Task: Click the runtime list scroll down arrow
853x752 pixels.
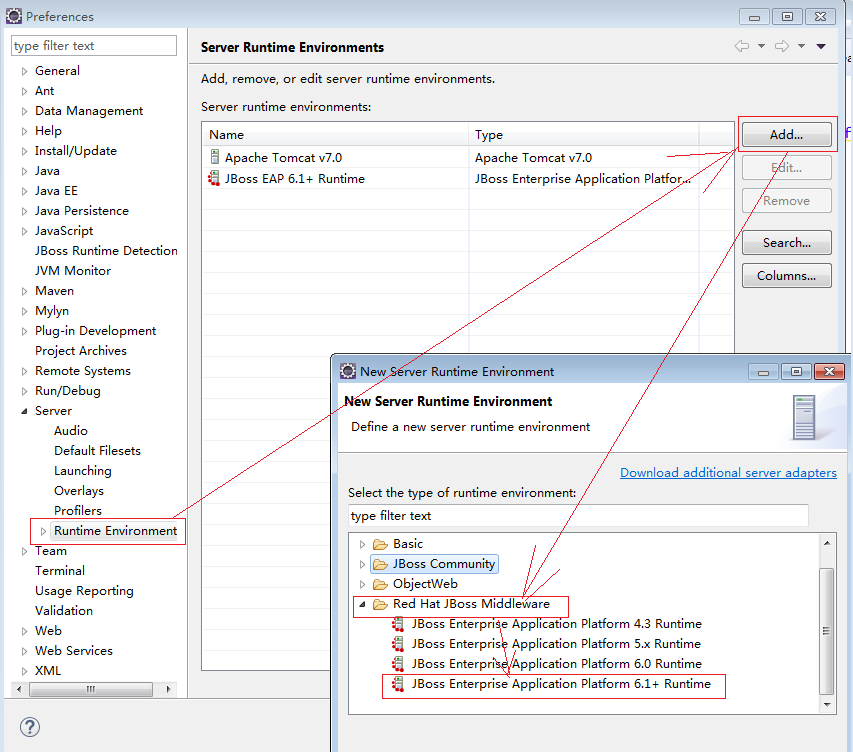Action: click(x=827, y=705)
